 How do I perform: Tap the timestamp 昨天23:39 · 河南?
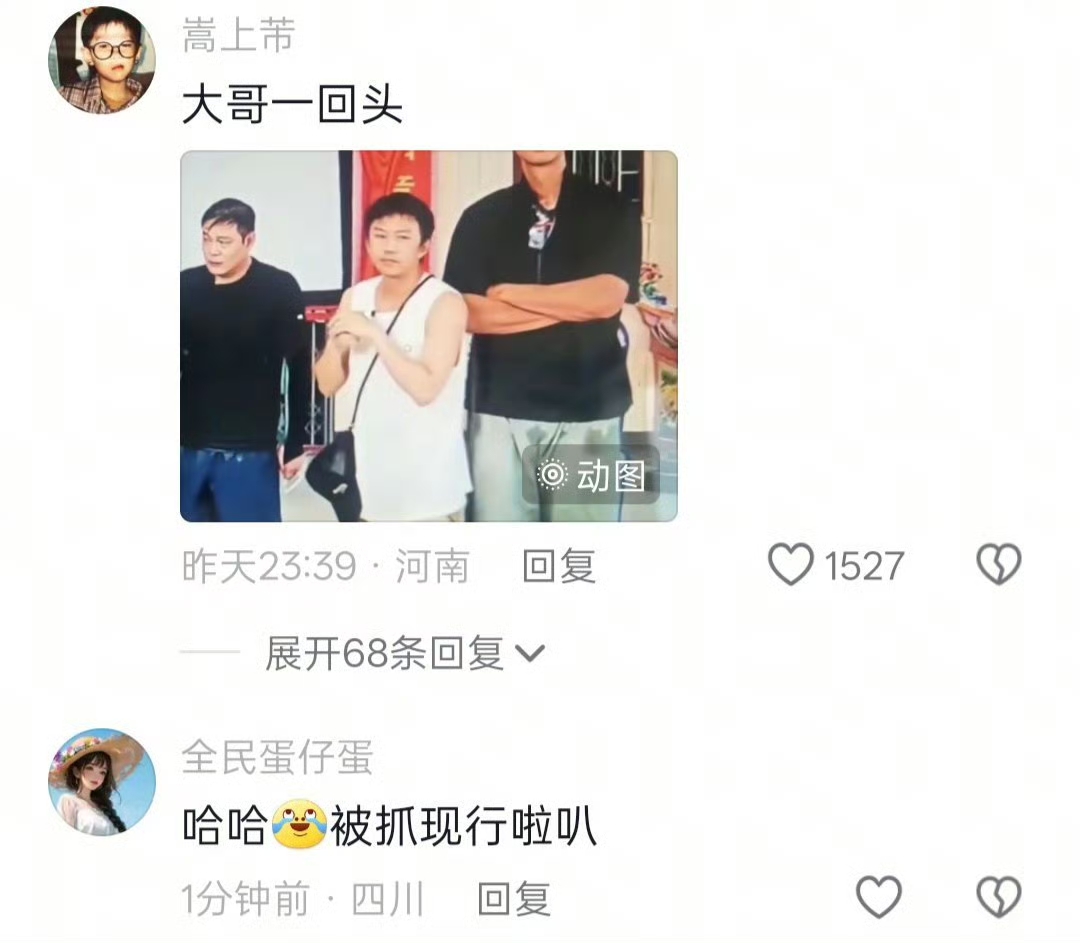click(326, 566)
